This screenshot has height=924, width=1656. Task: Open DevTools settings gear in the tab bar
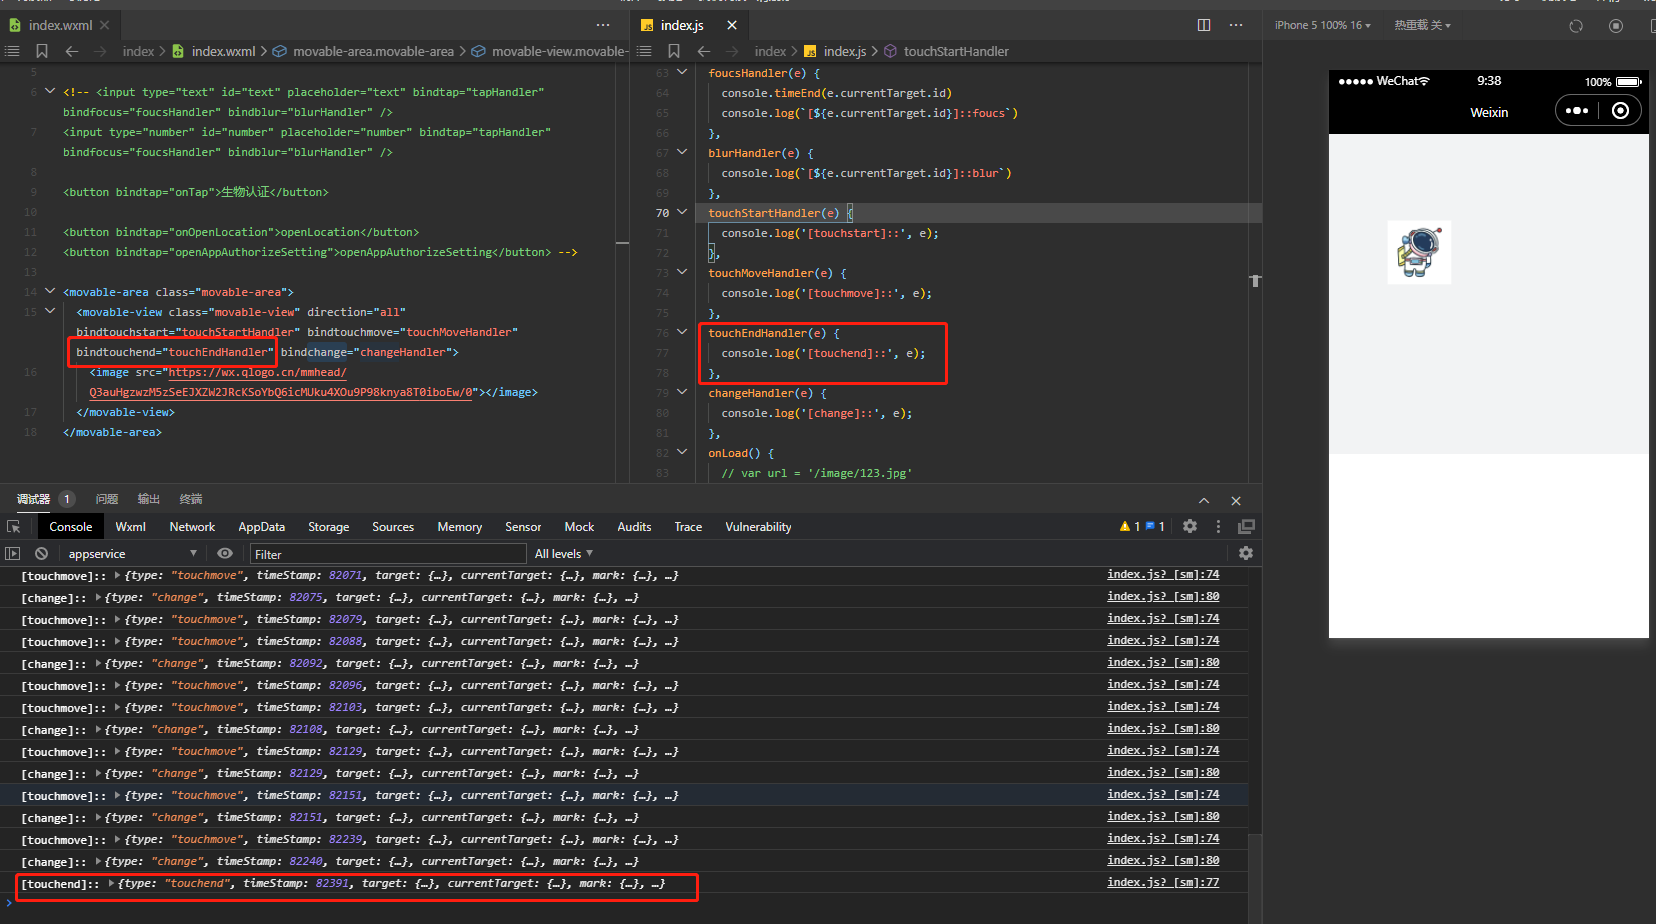(x=1190, y=526)
